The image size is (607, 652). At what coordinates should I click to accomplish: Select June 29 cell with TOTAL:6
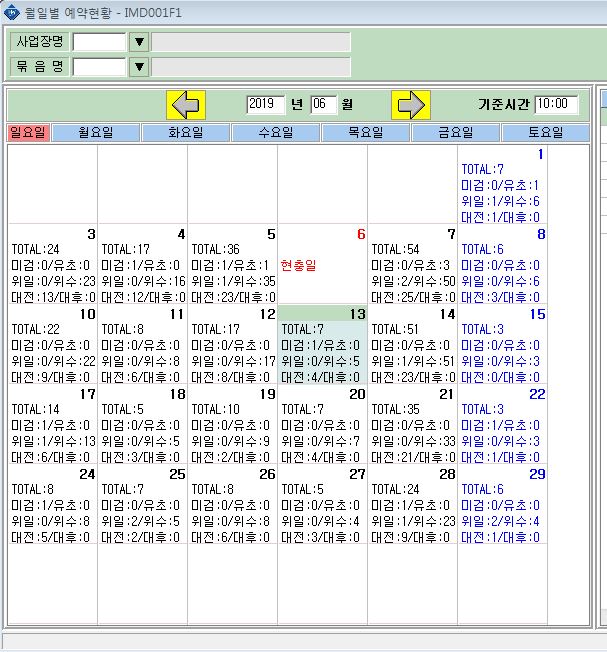click(x=502, y=504)
